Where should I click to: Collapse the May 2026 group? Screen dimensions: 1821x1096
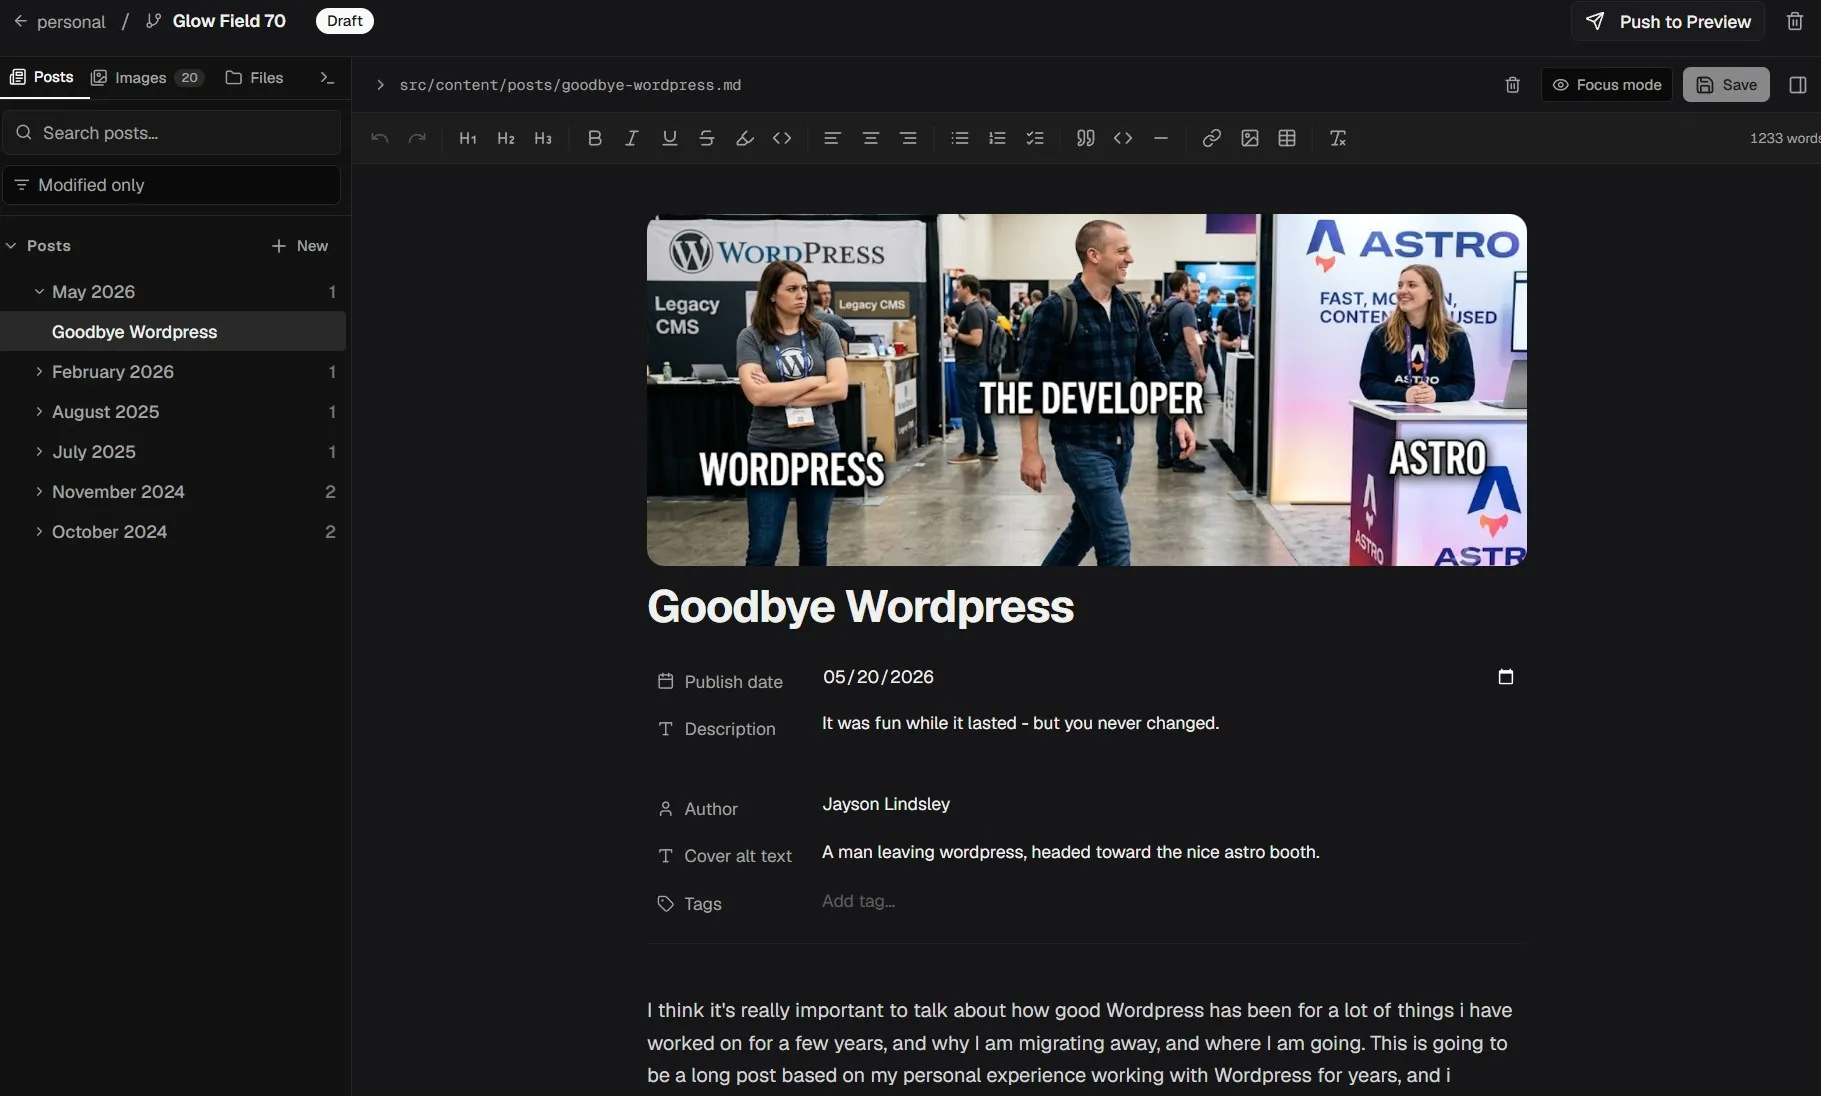coord(39,292)
